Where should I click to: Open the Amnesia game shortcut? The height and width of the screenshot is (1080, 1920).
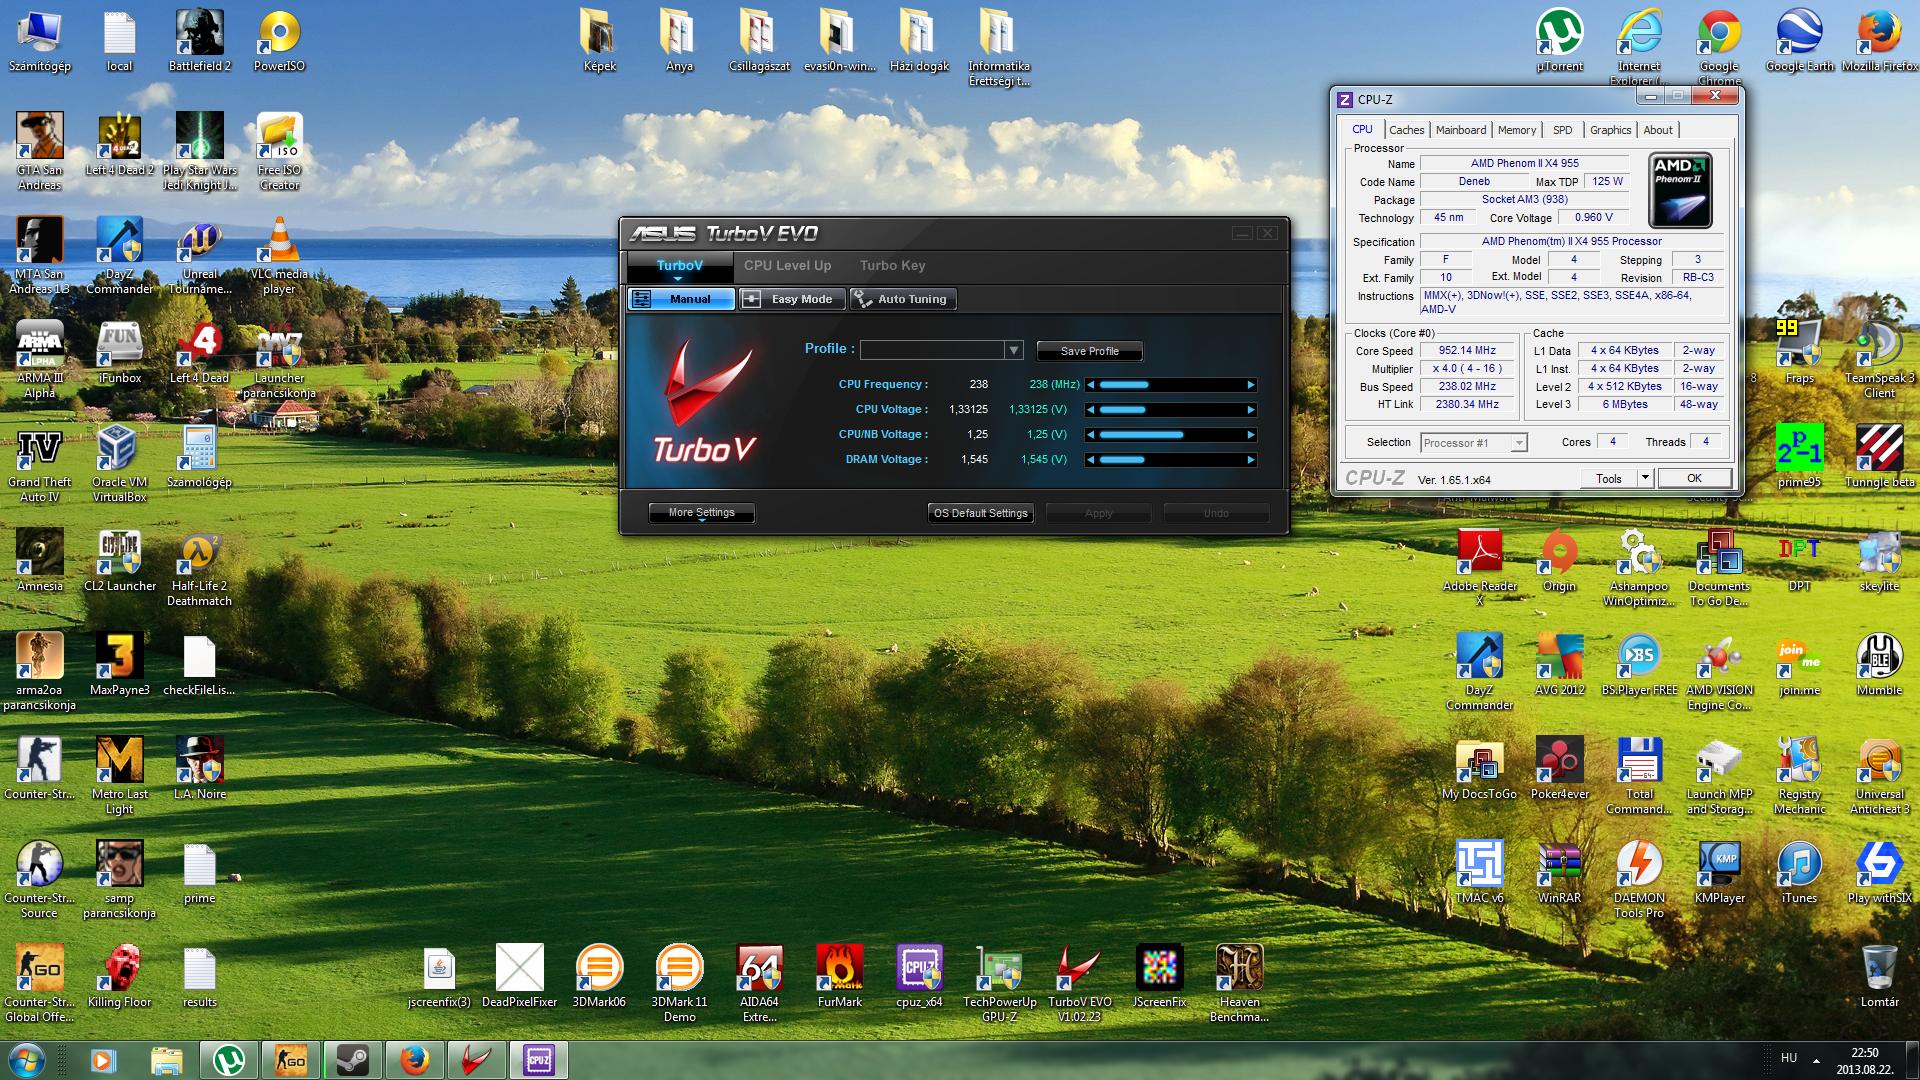click(x=40, y=561)
